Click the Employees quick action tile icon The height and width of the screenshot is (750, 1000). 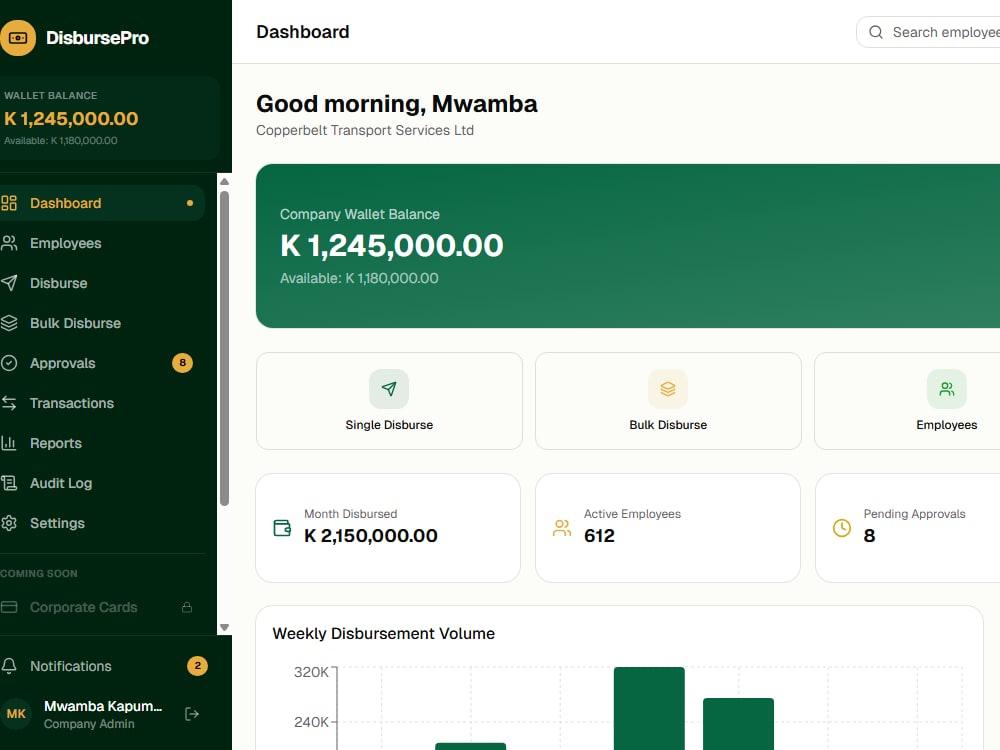coord(947,389)
